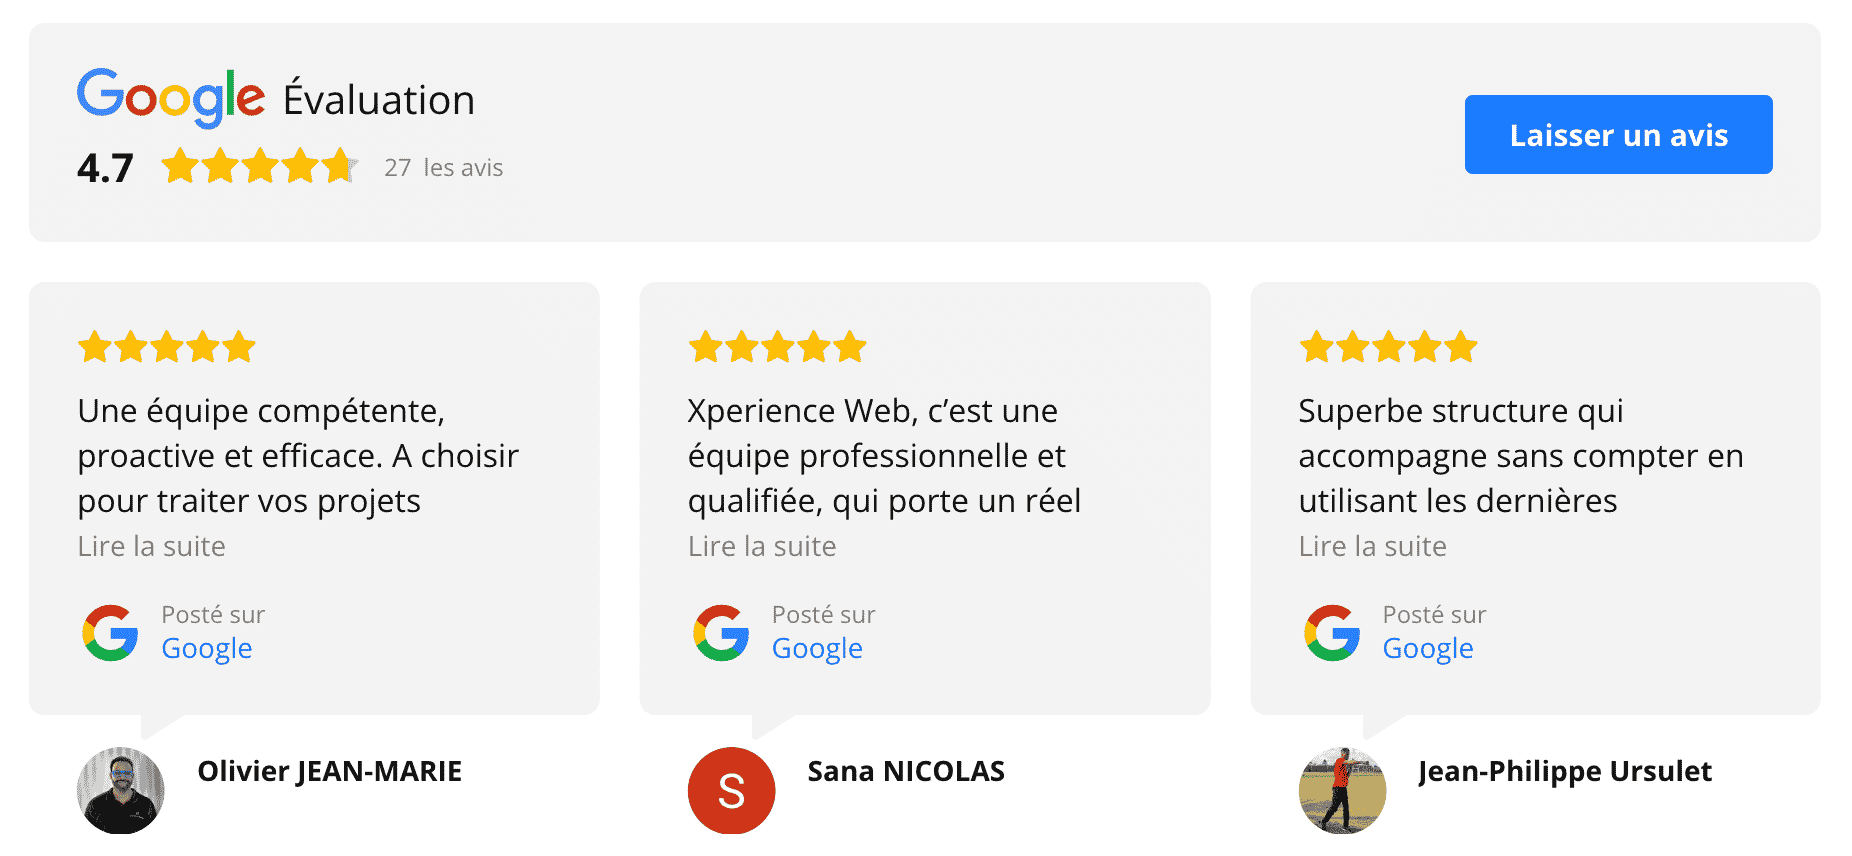
Task: Expand Jean-Philippe Ursulet's review with "Lire la suite"
Action: [x=1372, y=546]
